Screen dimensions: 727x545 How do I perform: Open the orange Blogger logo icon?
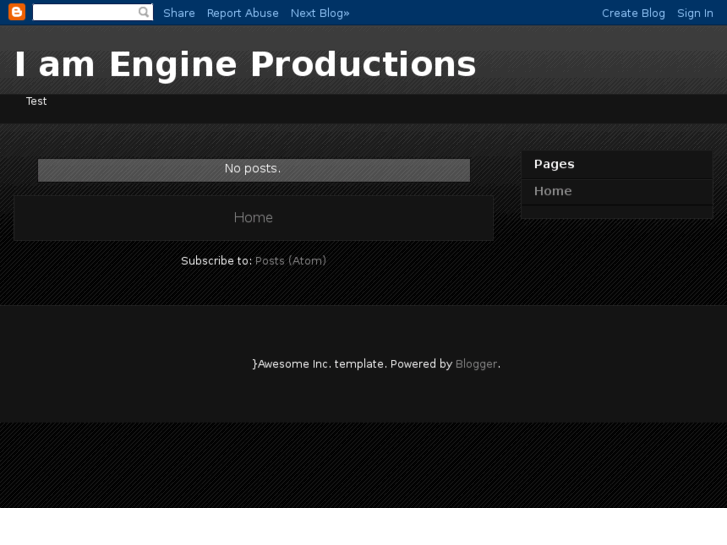pyautogui.click(x=17, y=12)
